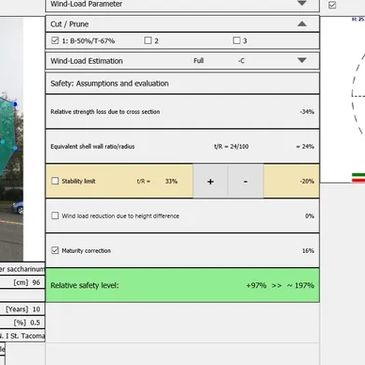Enable cut option 2 checkbox
Viewport: 365px width, 365px height.
coord(148,41)
